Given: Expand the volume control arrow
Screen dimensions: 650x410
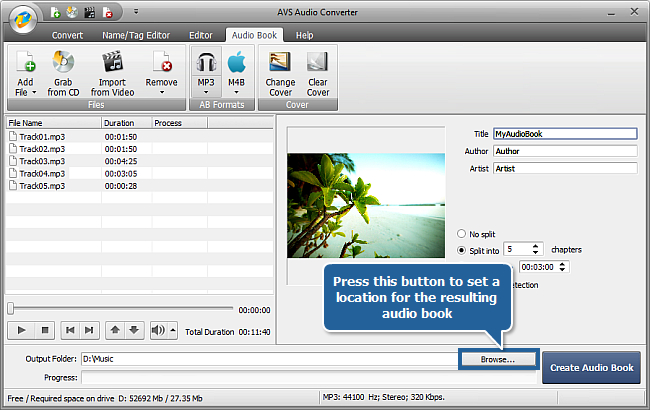Looking at the screenshot, I should [173, 330].
